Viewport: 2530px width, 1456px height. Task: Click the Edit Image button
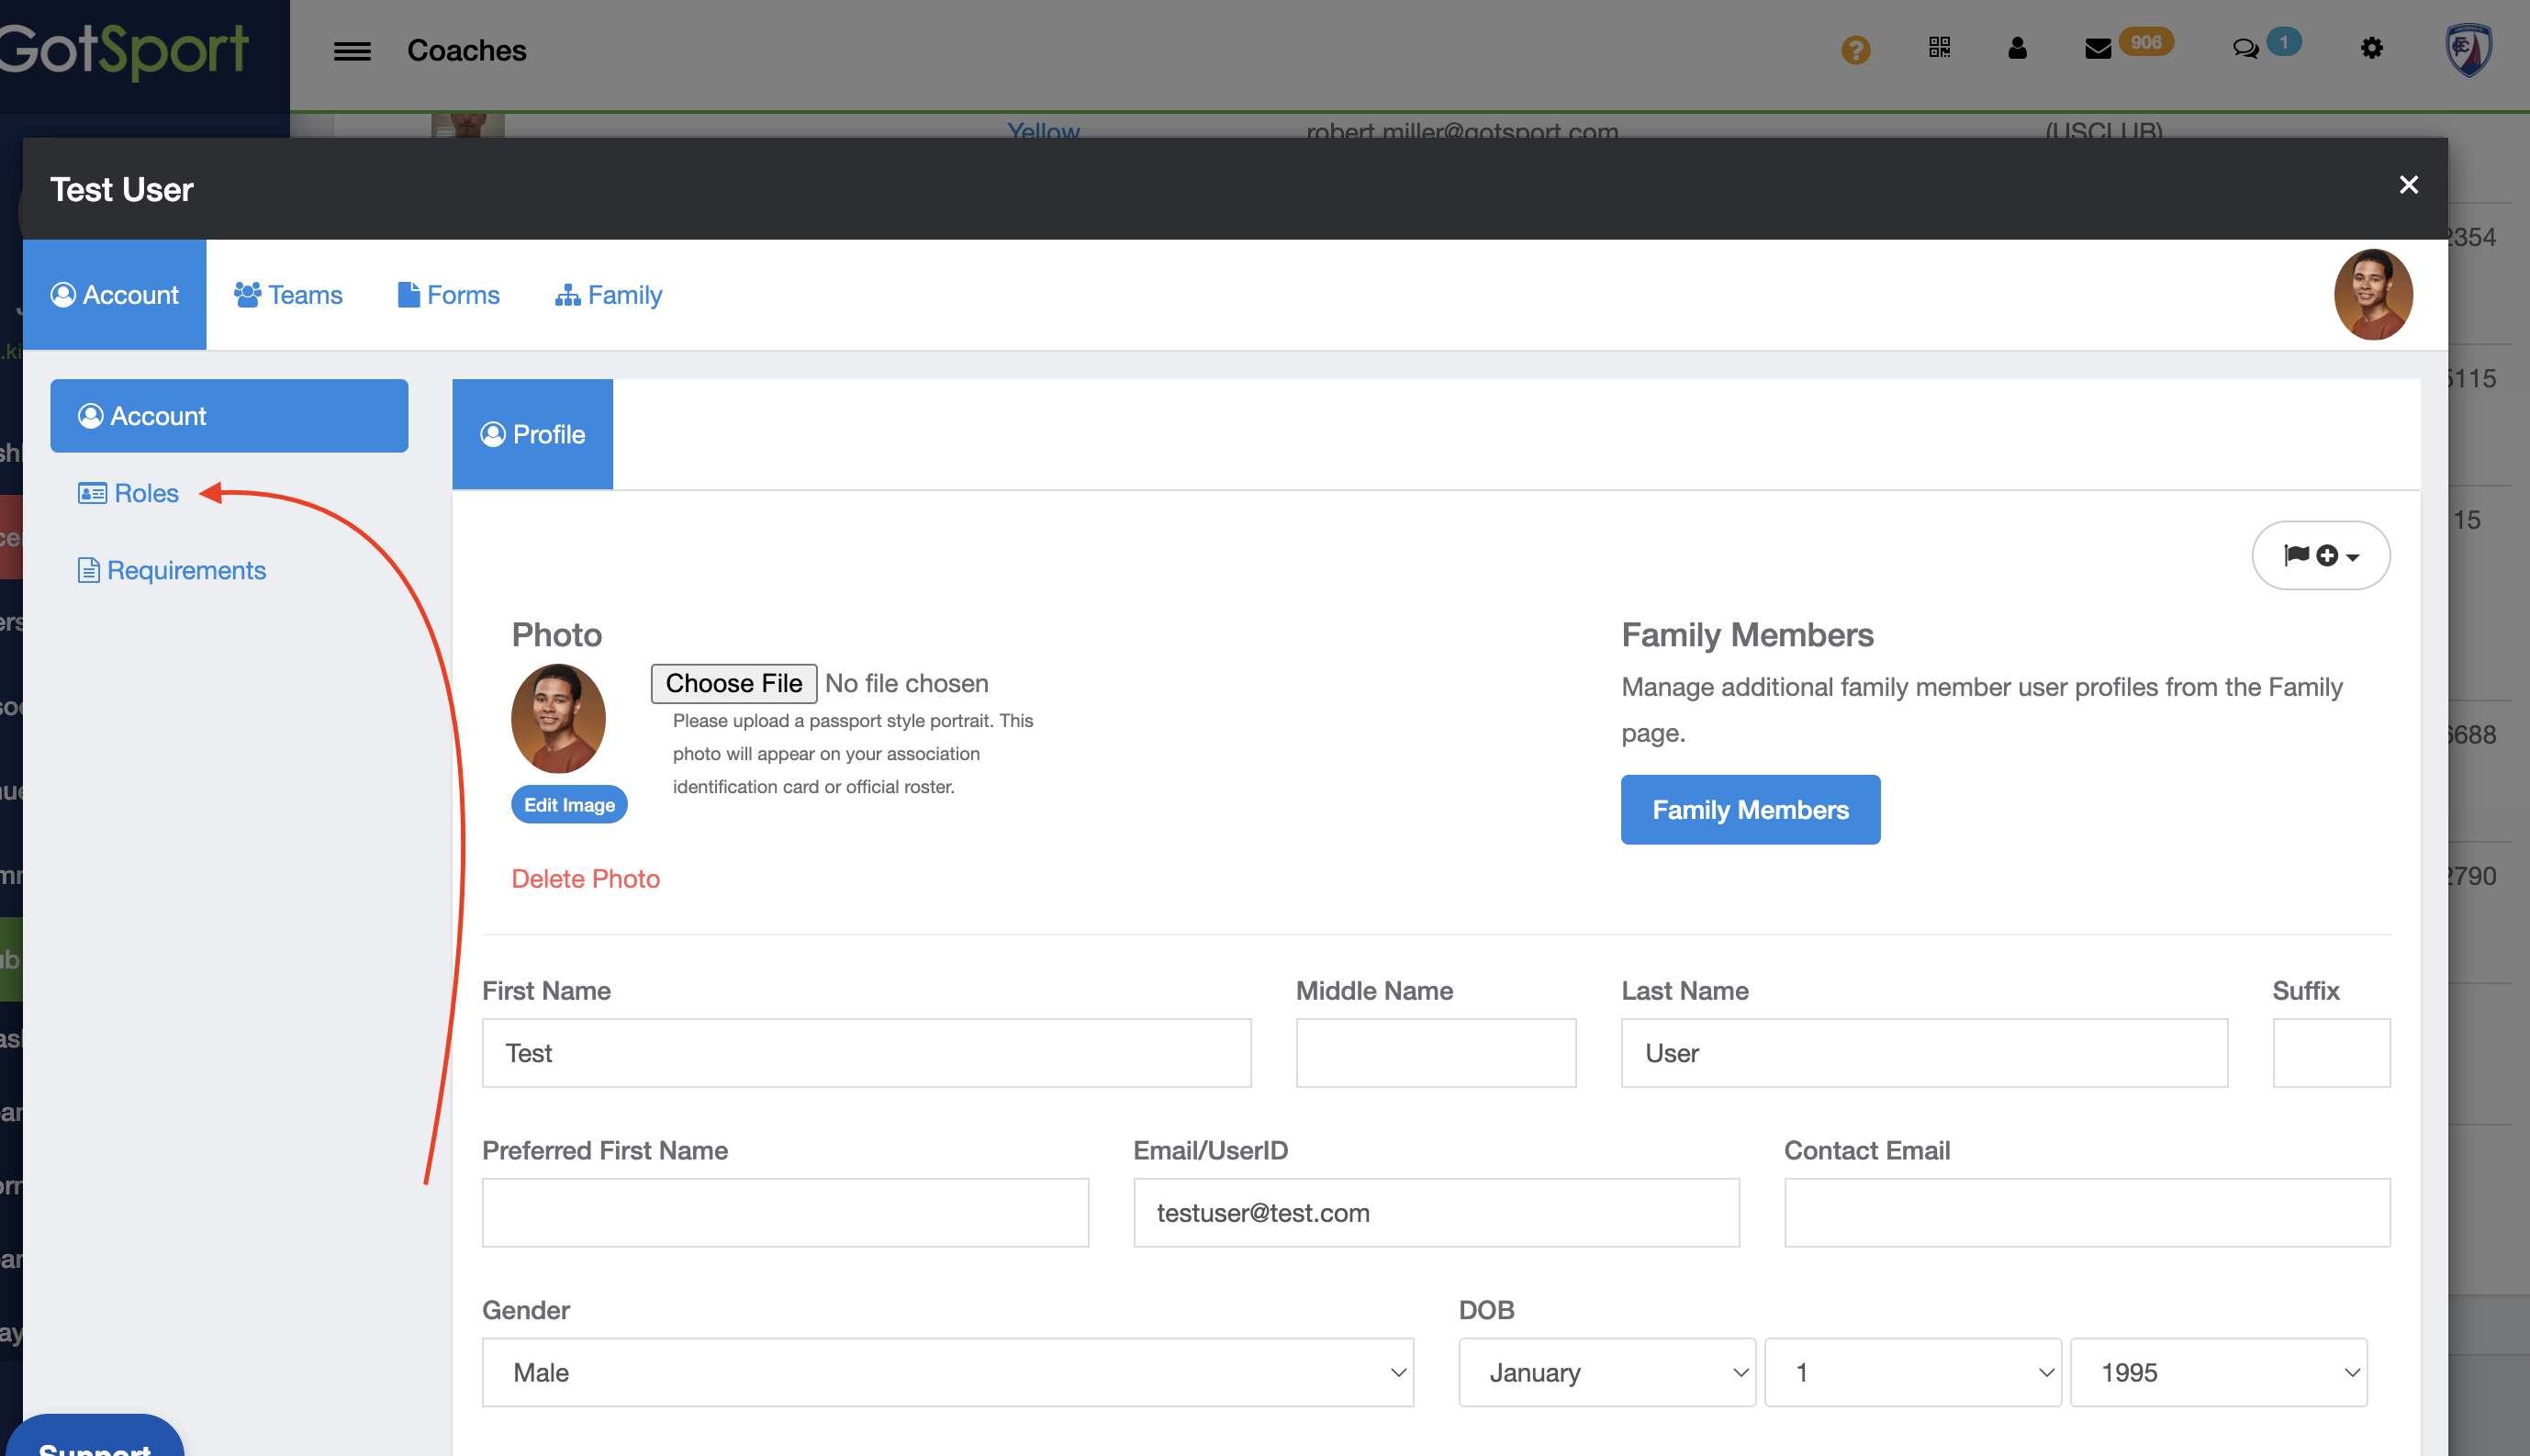(x=569, y=805)
